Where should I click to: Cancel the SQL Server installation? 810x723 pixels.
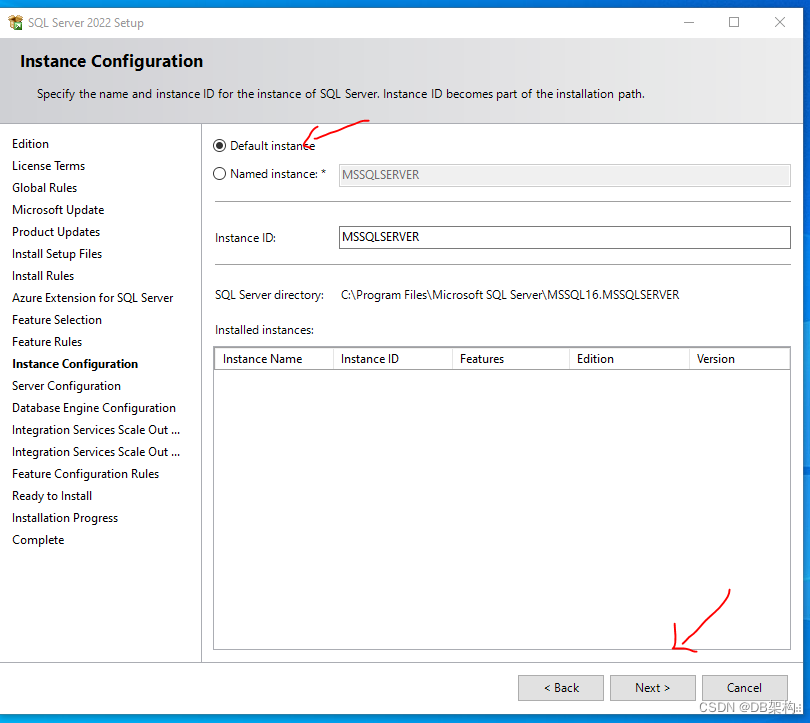tap(744, 687)
